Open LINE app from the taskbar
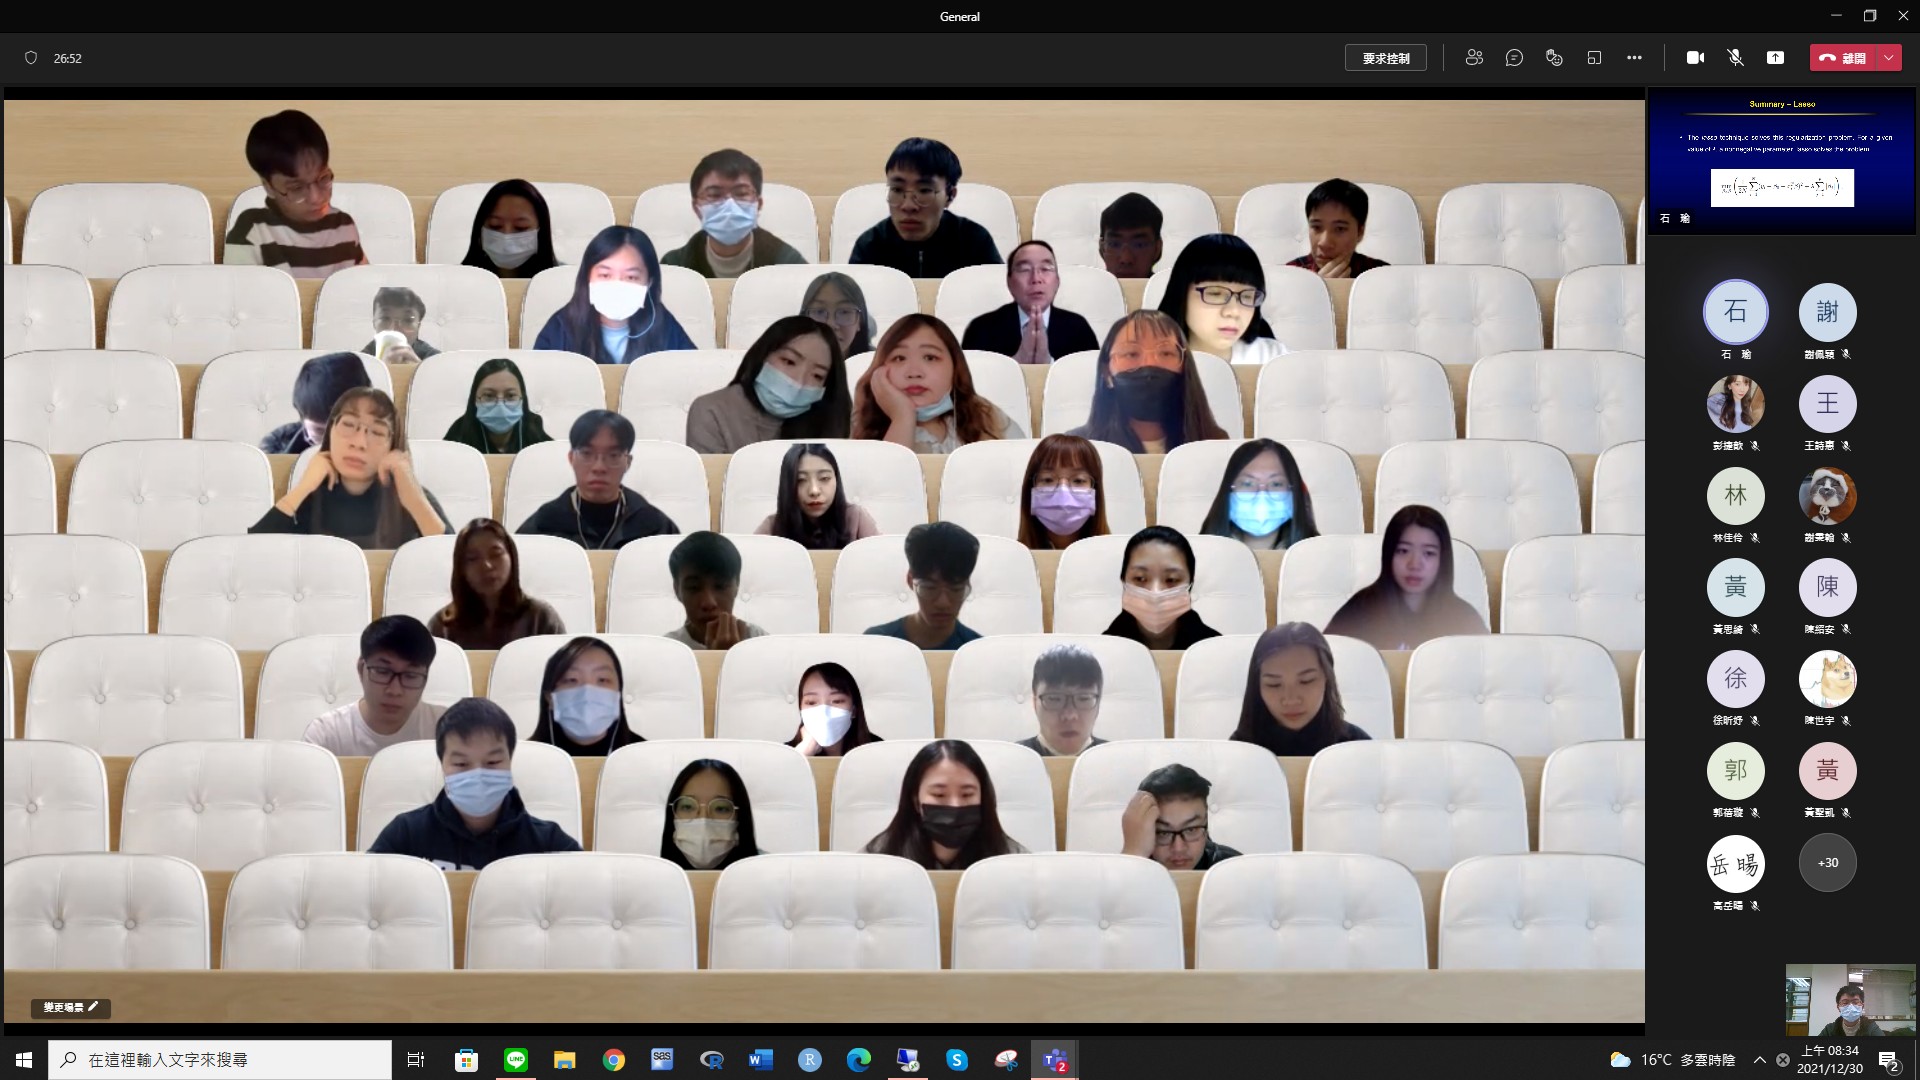 [516, 1060]
